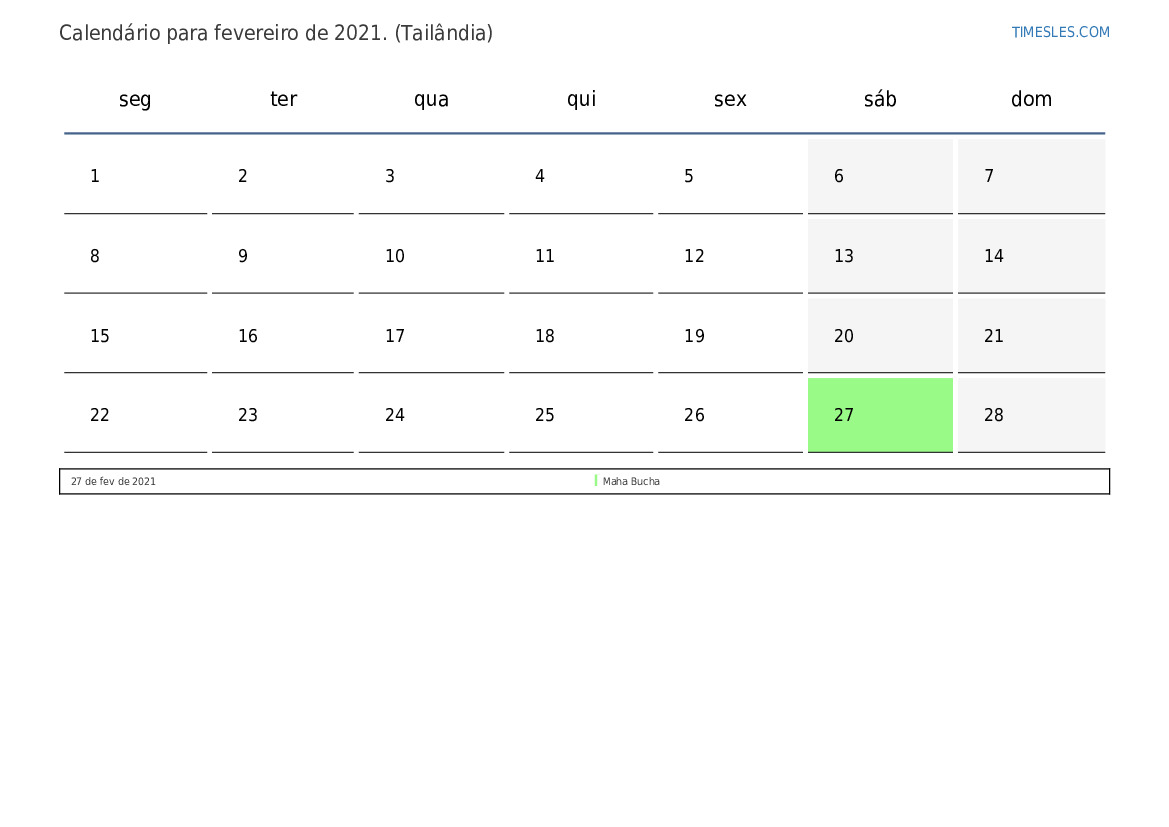The height and width of the screenshot is (827, 1169).
Task: Click day 12 in the calendar
Action: [730, 256]
